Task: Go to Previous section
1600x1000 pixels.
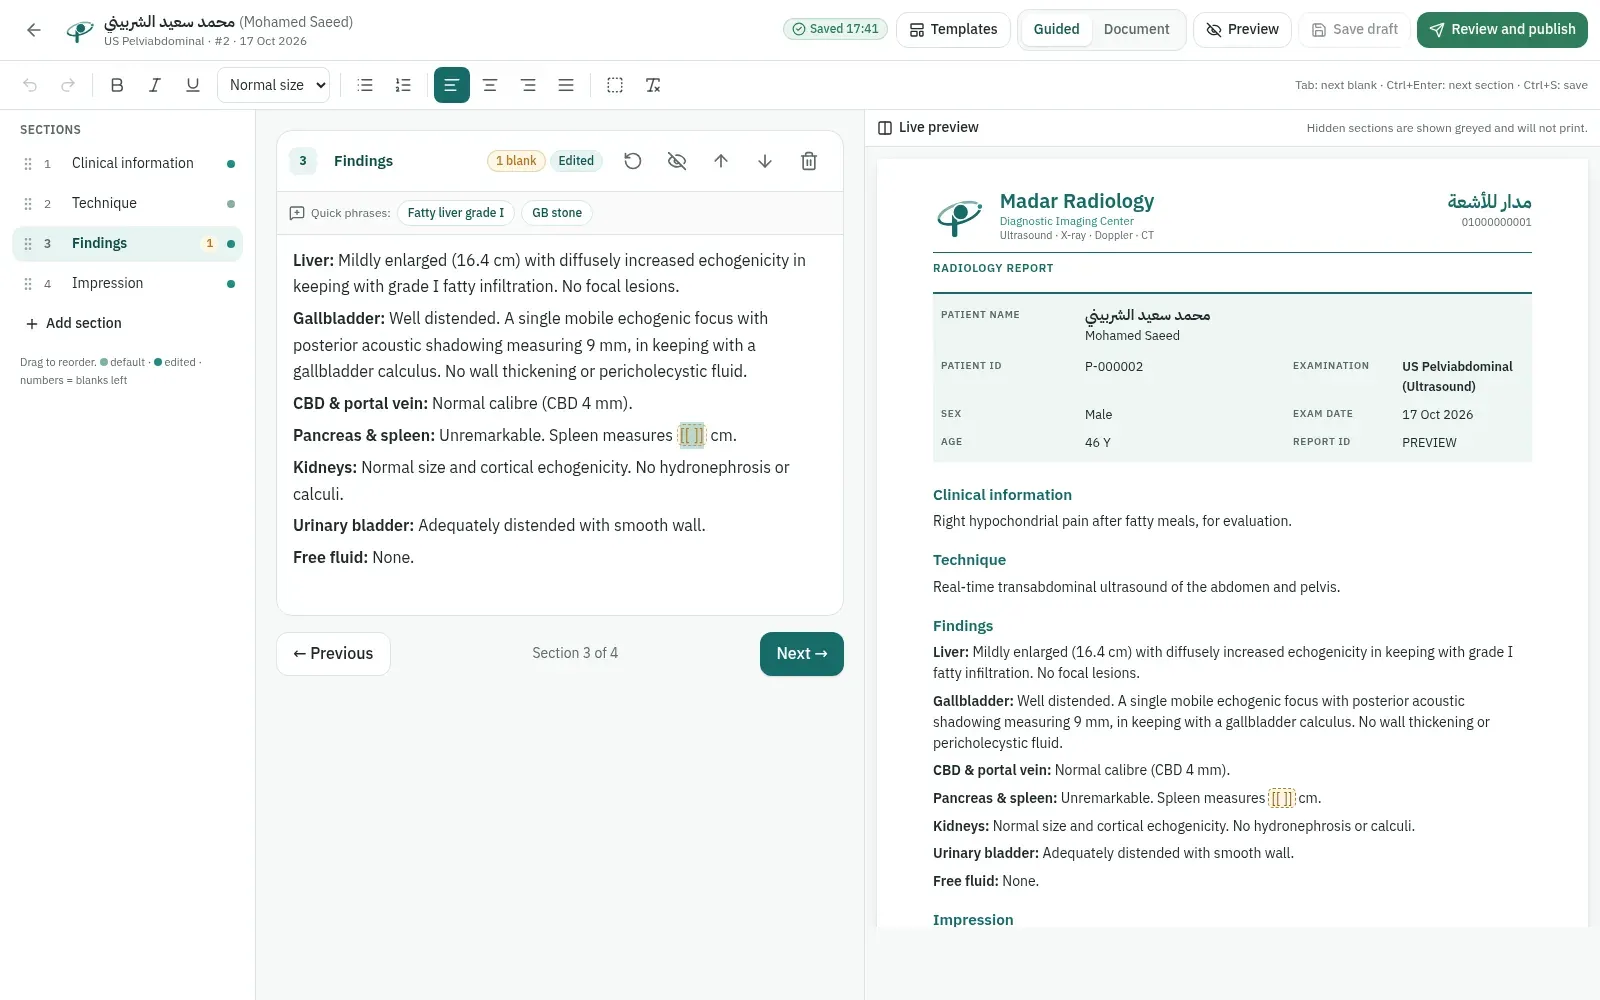Action: [x=333, y=654]
